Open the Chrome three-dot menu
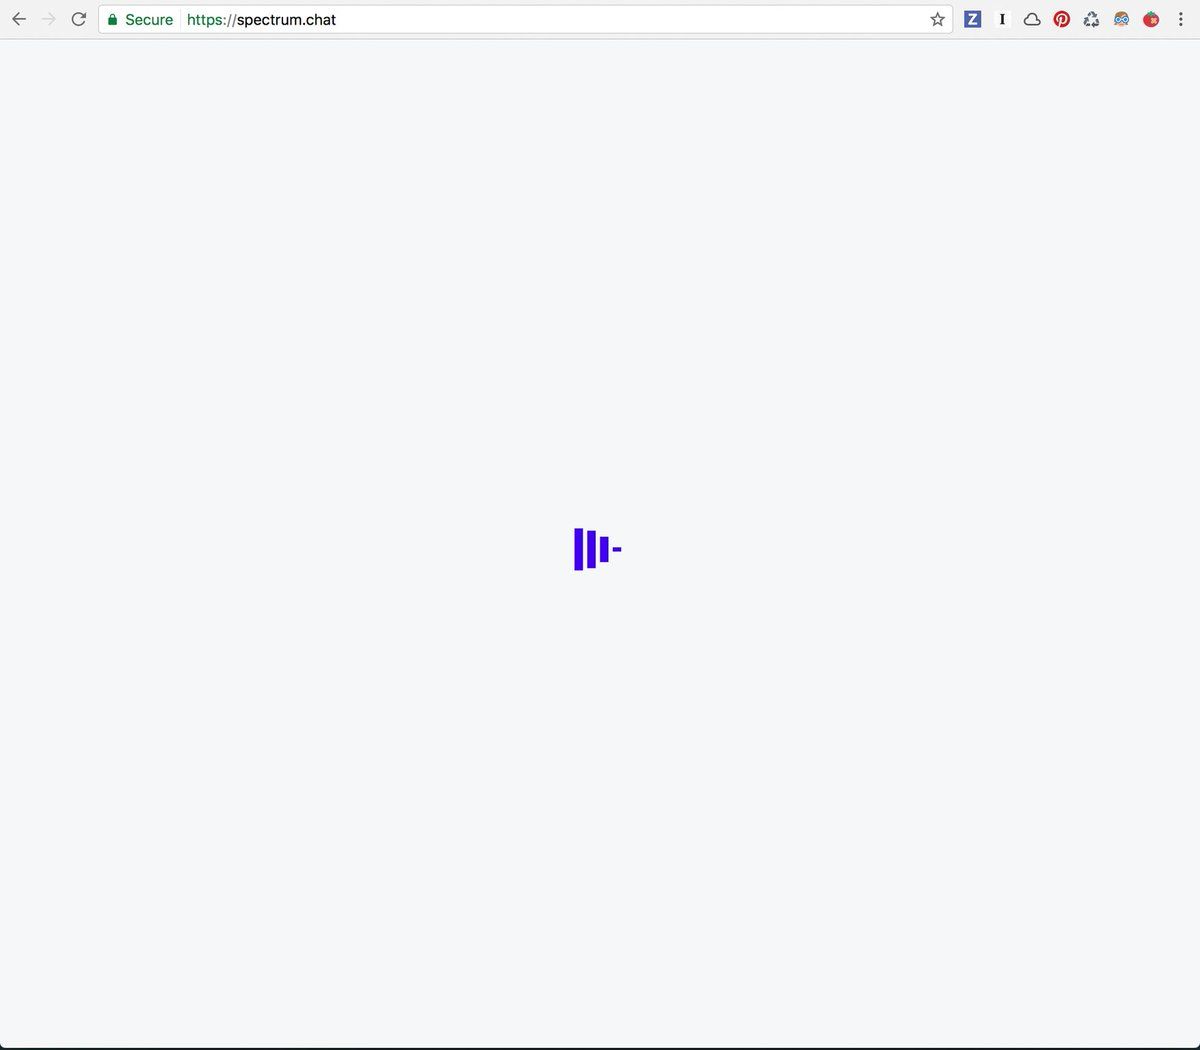 (x=1181, y=19)
